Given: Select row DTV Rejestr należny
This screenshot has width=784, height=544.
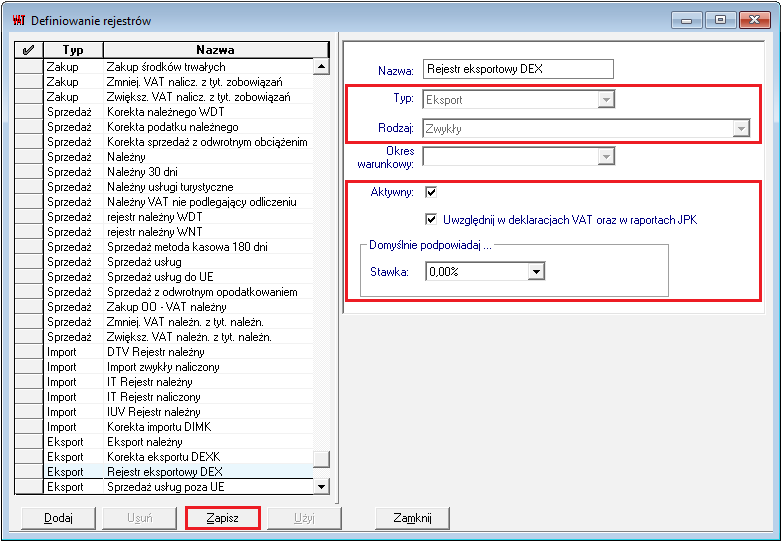Looking at the screenshot, I should (164, 352).
